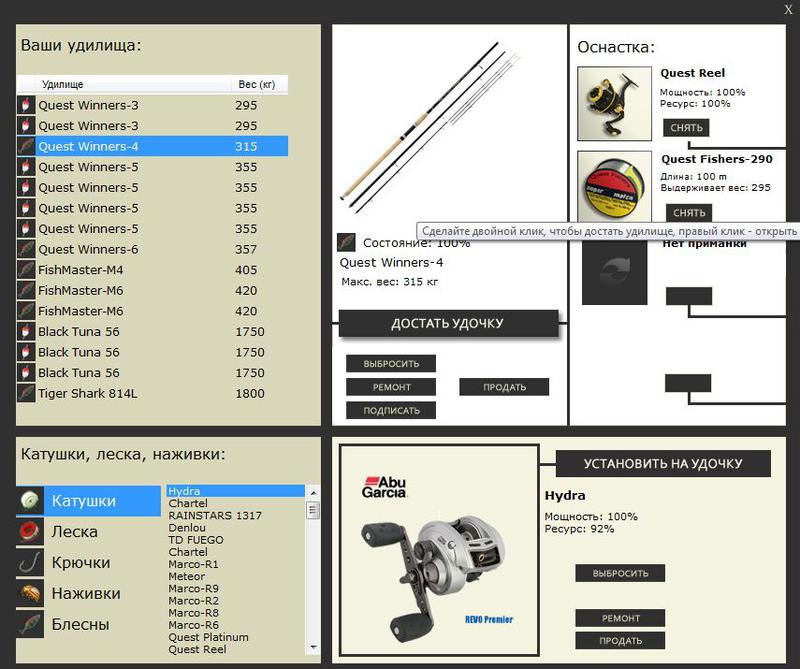Click the lure icon next to Tiger Shark 814L
Image resolution: width=800 pixels, height=669 pixels.
point(26,393)
